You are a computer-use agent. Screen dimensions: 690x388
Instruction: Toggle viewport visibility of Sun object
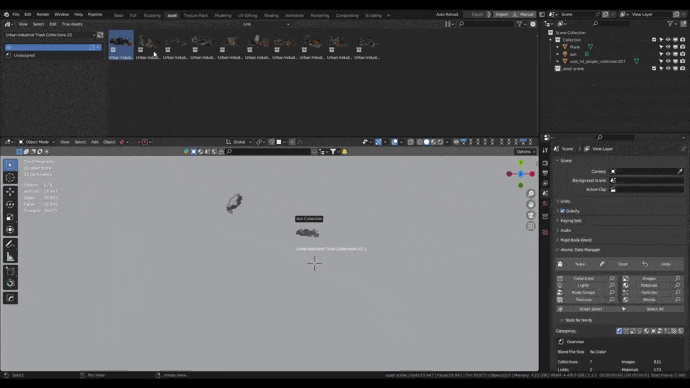point(668,54)
